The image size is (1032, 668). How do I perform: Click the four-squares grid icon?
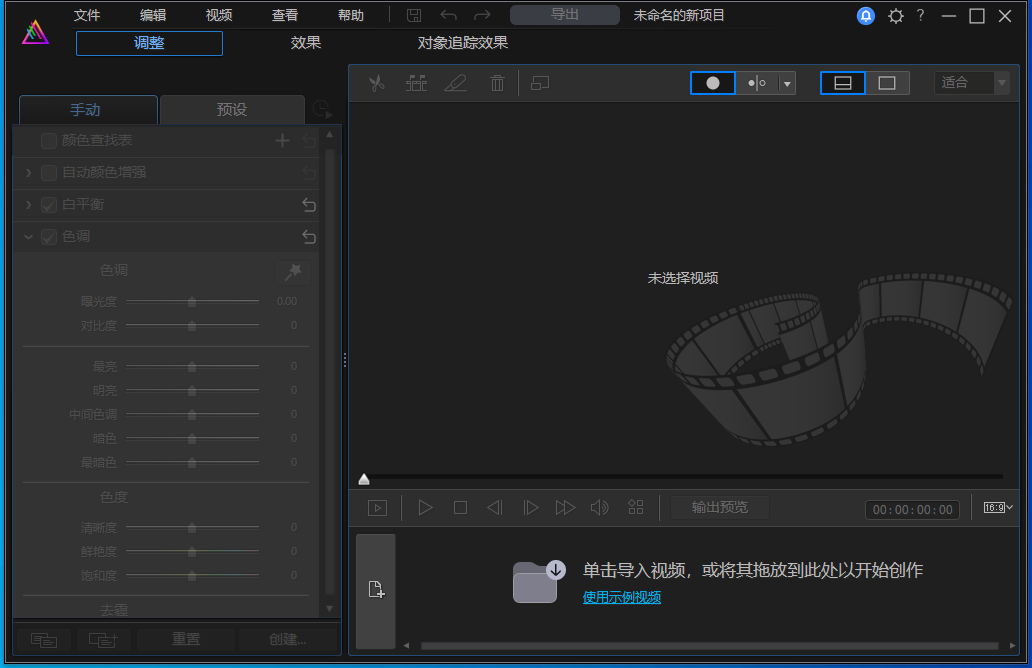(x=636, y=507)
